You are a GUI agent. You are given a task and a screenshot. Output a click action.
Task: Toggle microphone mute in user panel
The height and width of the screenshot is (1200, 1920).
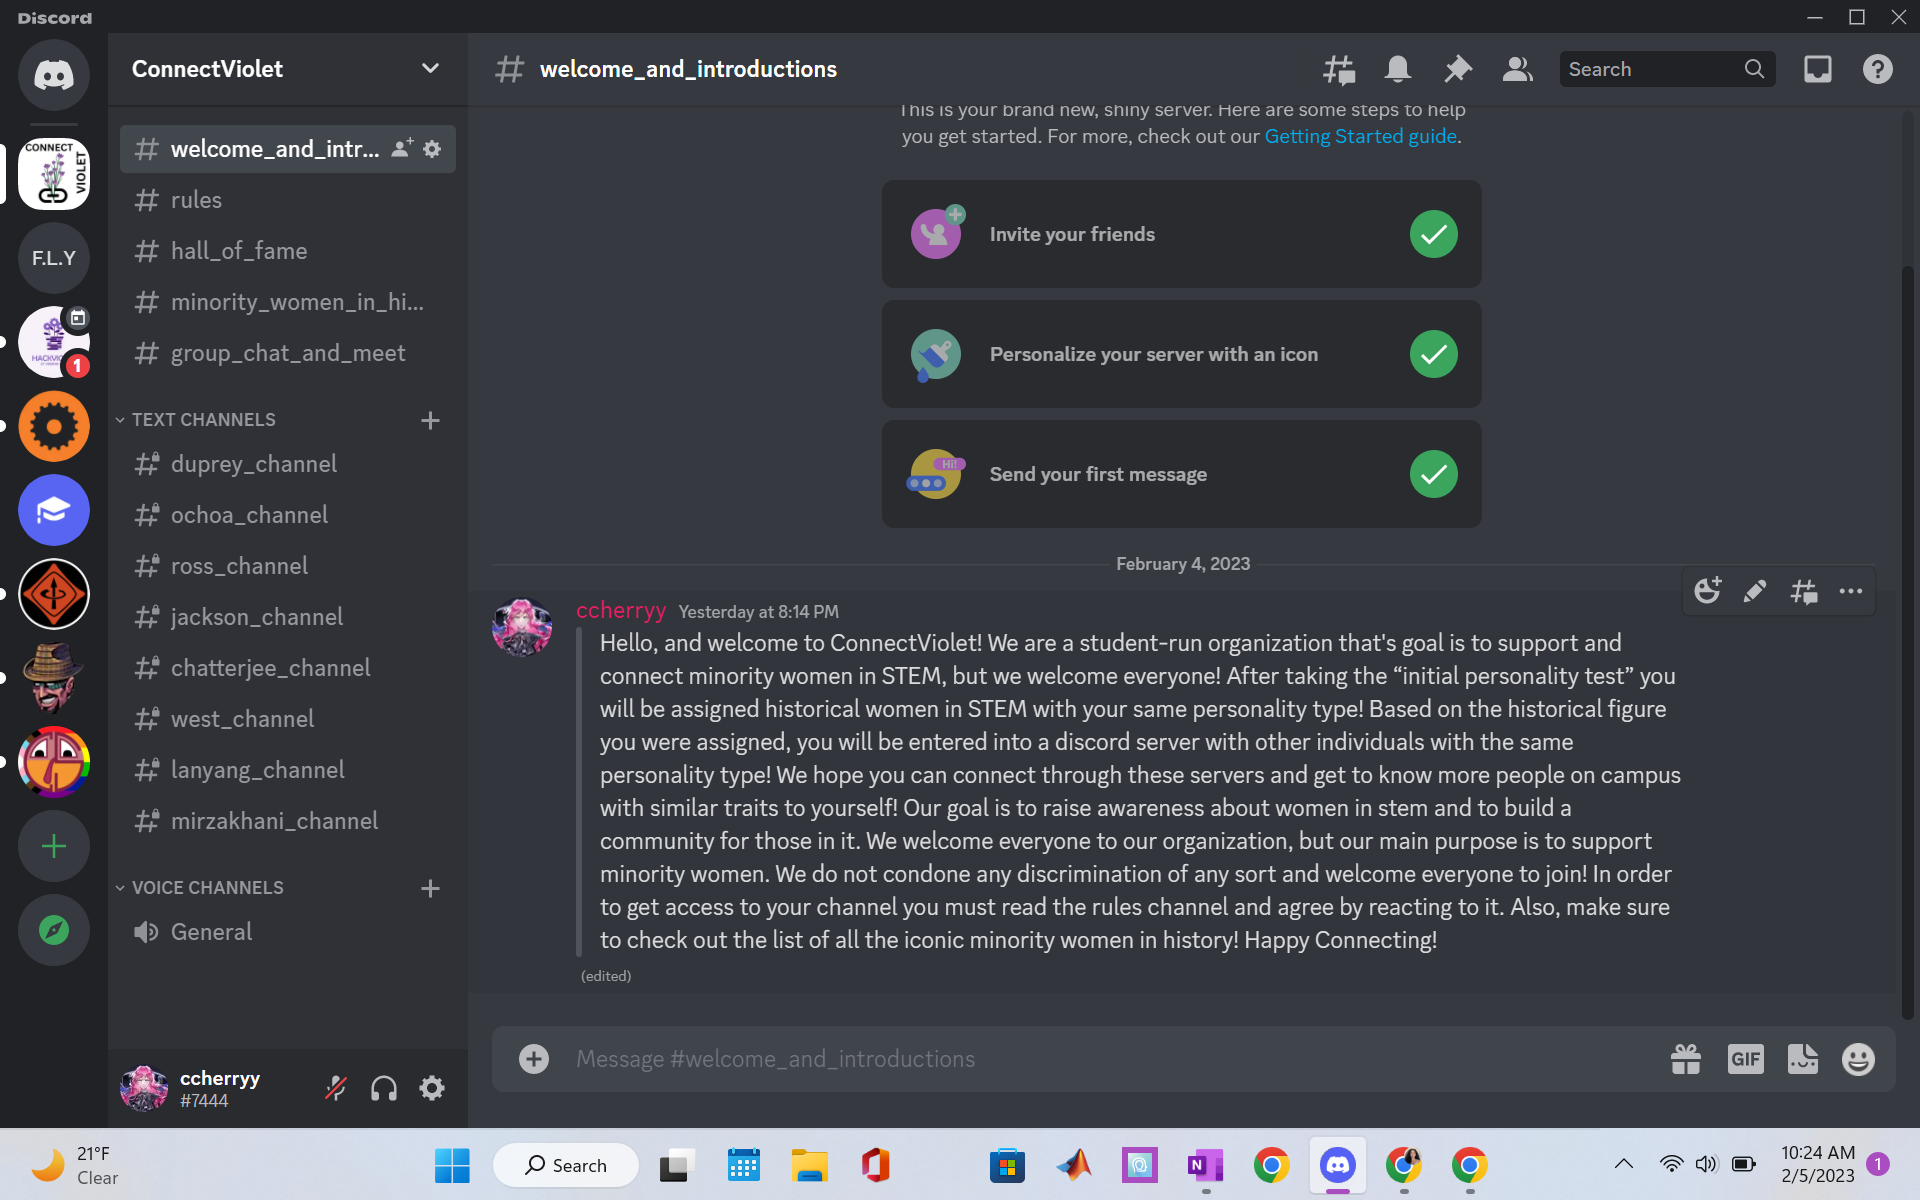coord(336,1088)
